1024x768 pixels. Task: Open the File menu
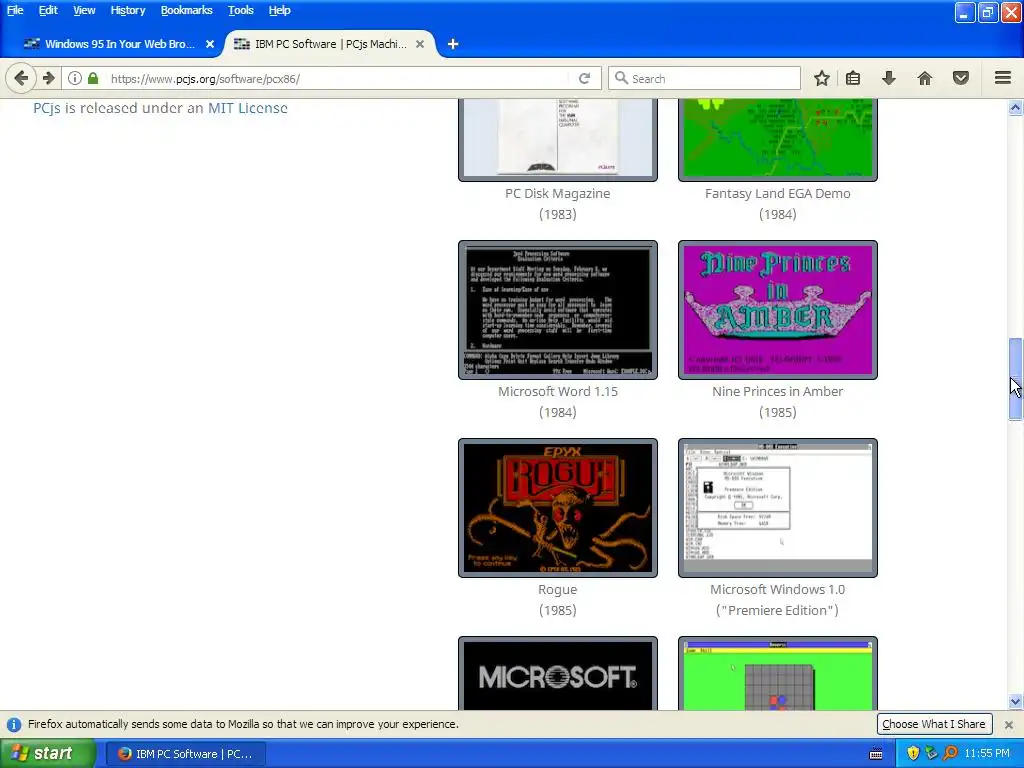pyautogui.click(x=15, y=10)
